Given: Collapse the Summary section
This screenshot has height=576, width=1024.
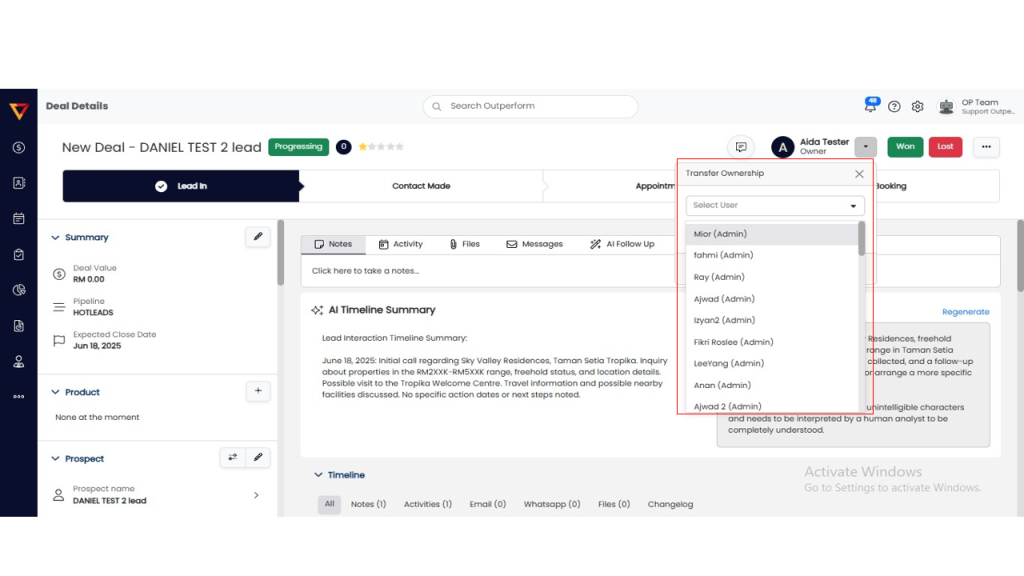Looking at the screenshot, I should [55, 238].
